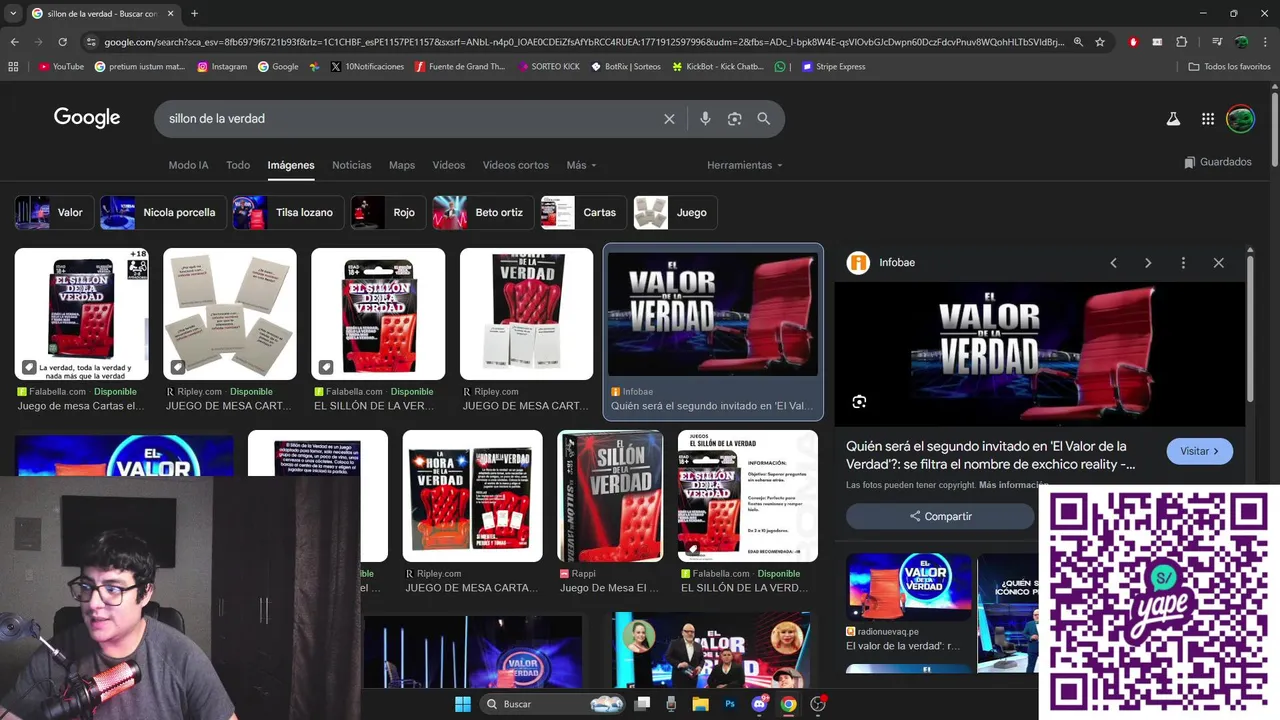
Task: Open File Explorer from the taskbar
Action: (x=701, y=704)
